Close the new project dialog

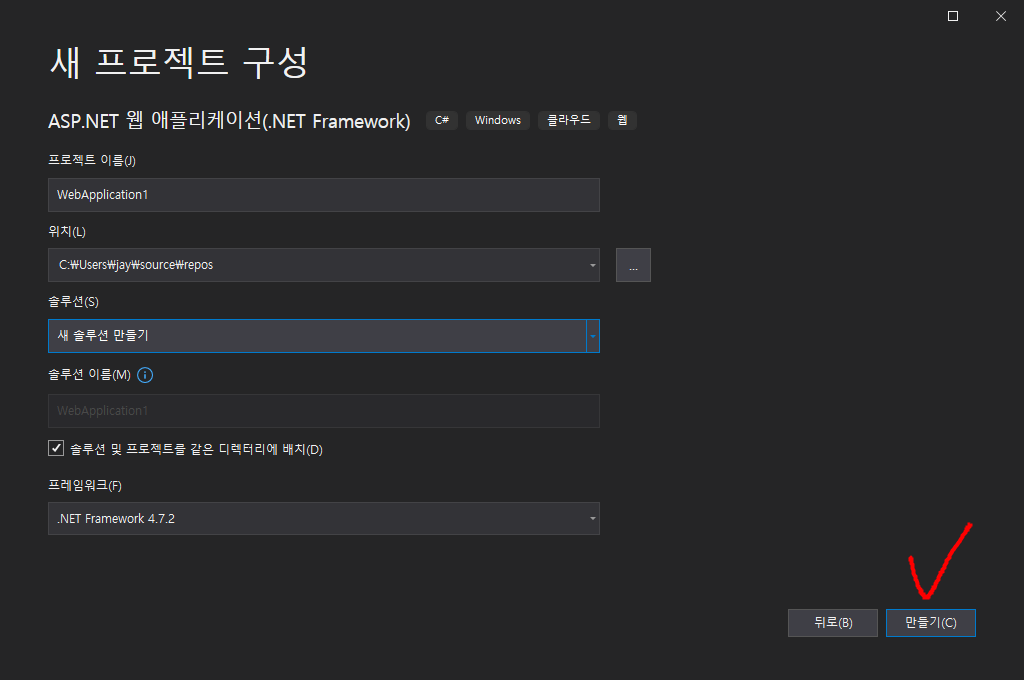coord(1000,16)
